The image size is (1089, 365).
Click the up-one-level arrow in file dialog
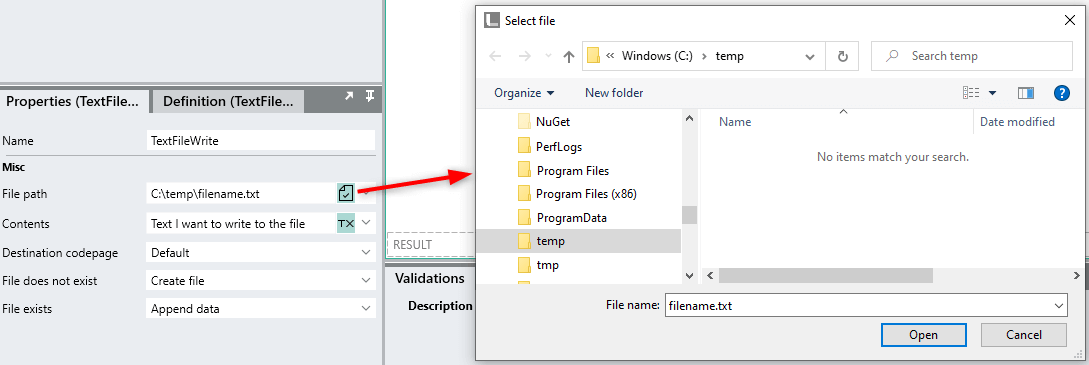tap(569, 56)
